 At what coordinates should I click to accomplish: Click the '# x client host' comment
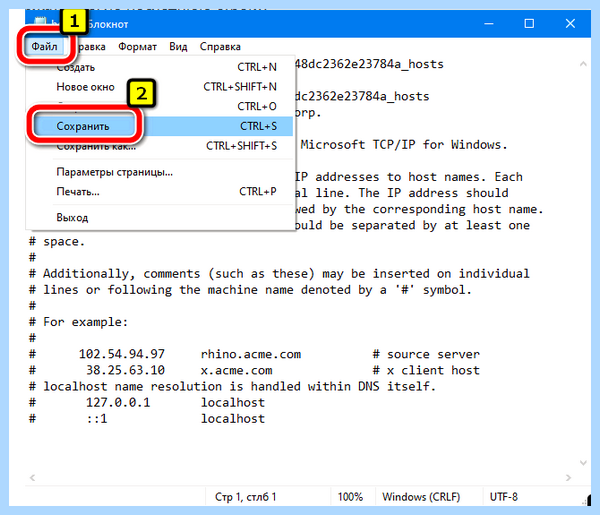426,370
